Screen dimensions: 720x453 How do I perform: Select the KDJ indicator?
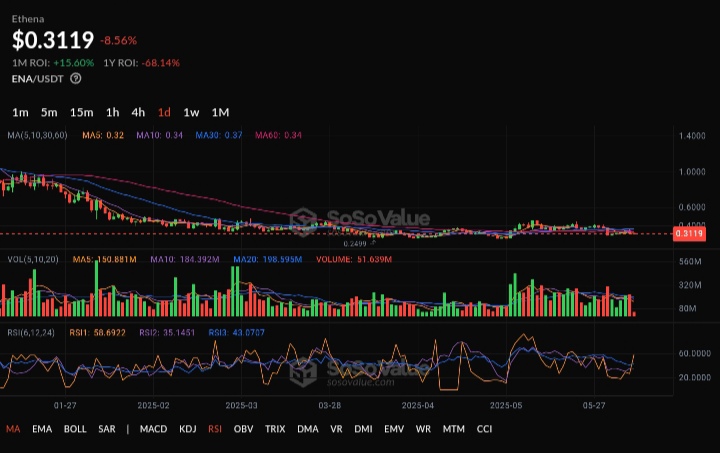(187, 429)
